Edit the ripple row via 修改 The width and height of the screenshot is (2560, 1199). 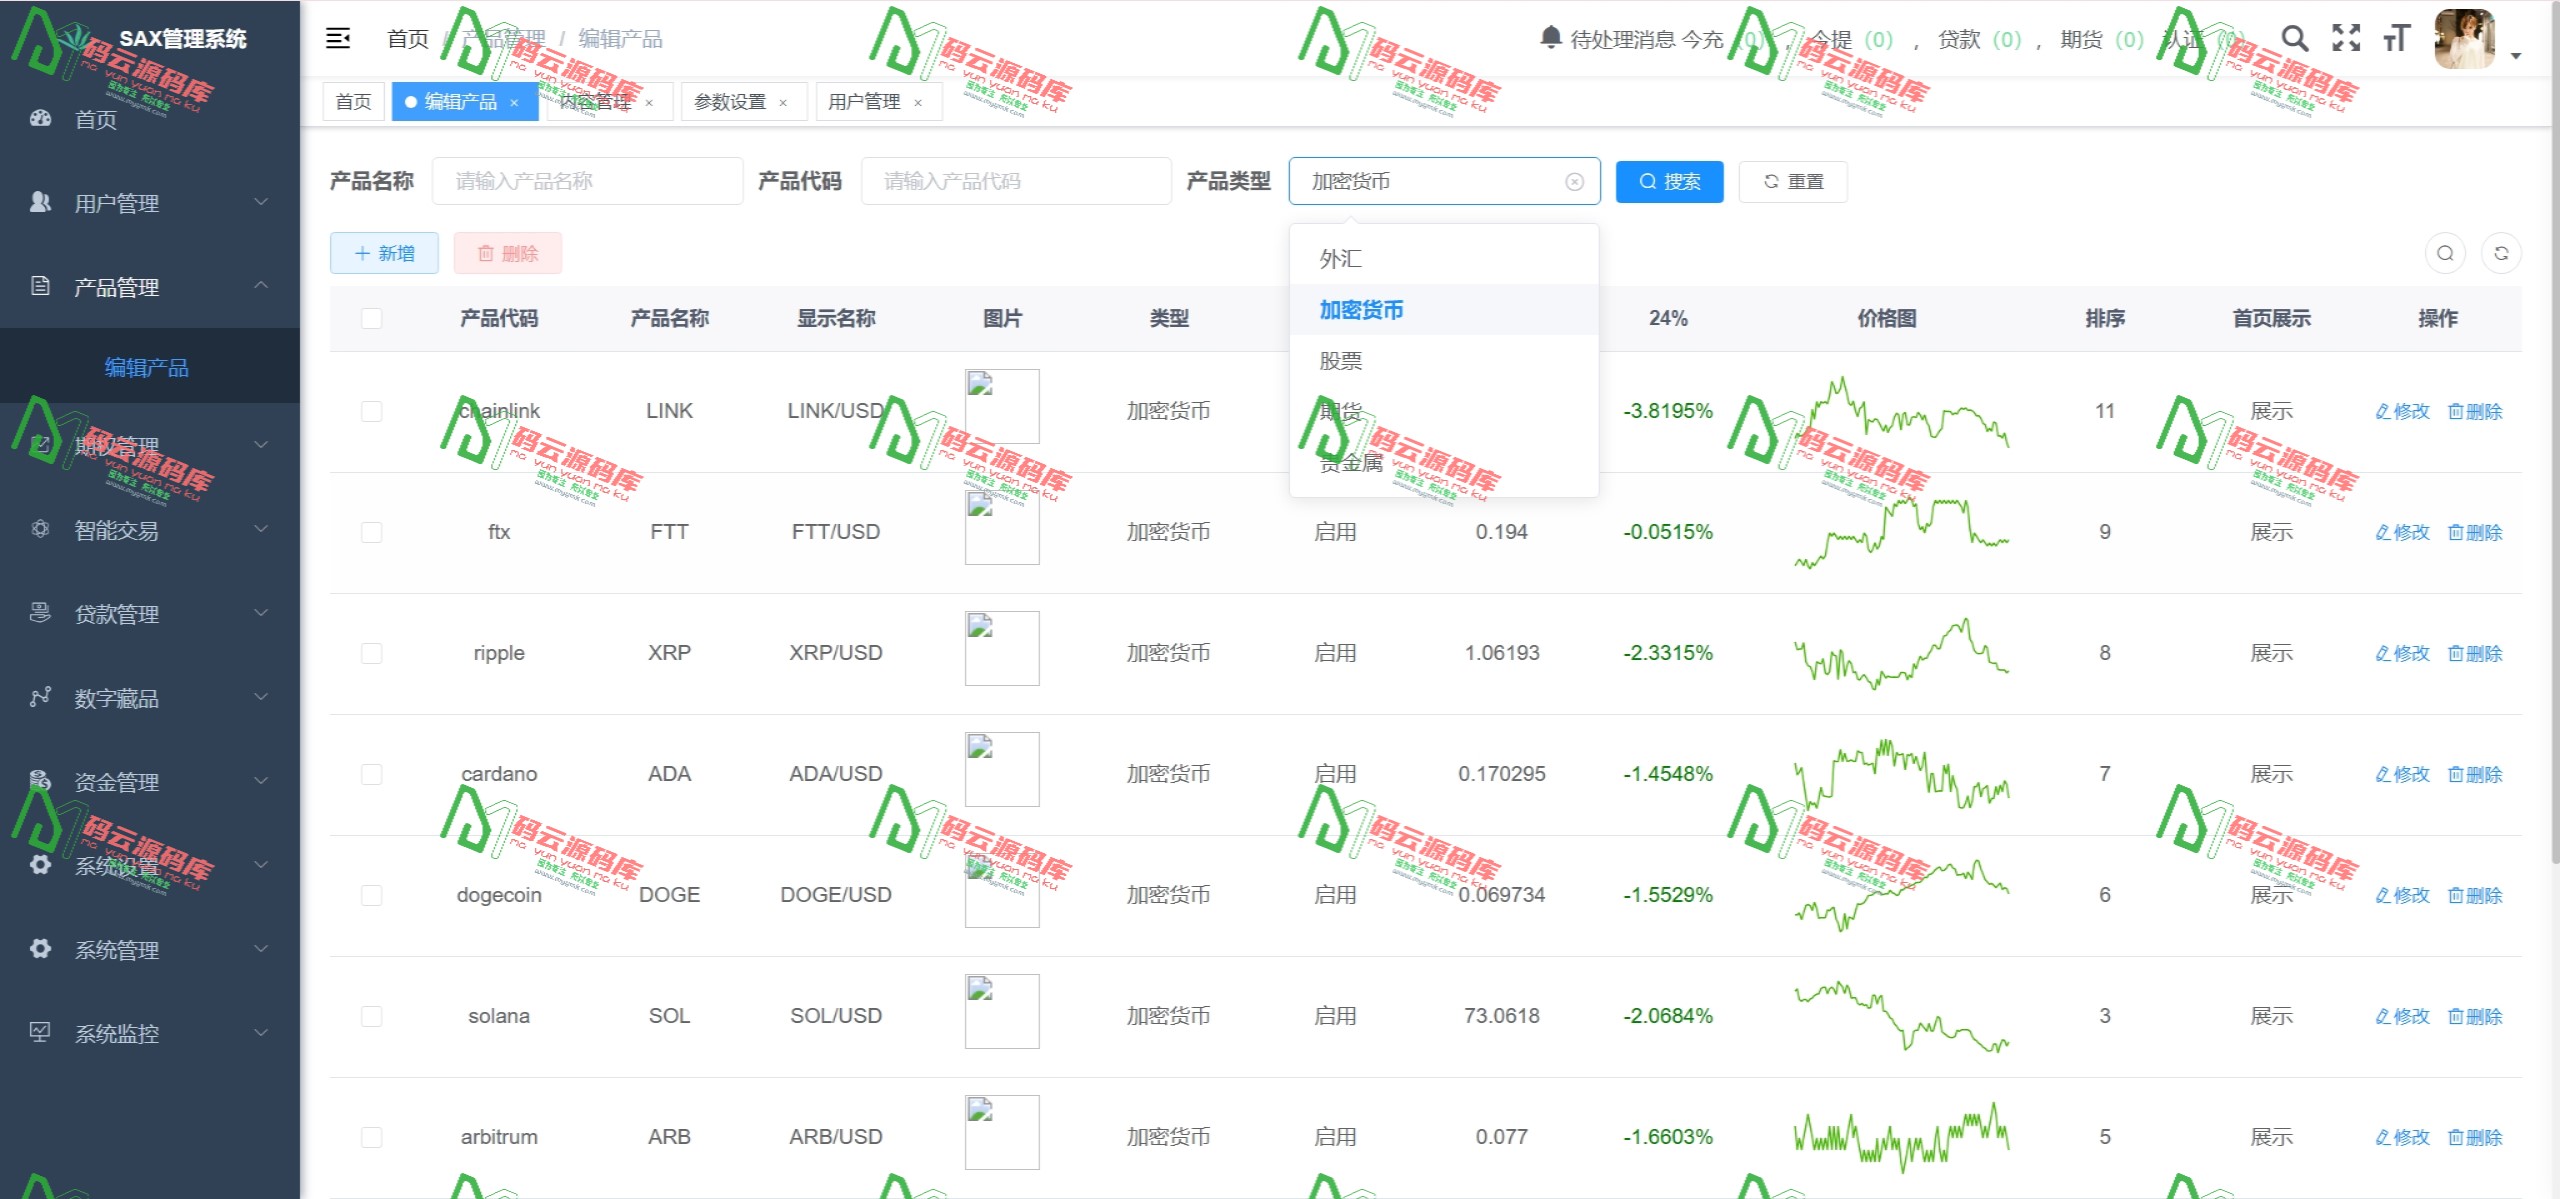[2402, 654]
